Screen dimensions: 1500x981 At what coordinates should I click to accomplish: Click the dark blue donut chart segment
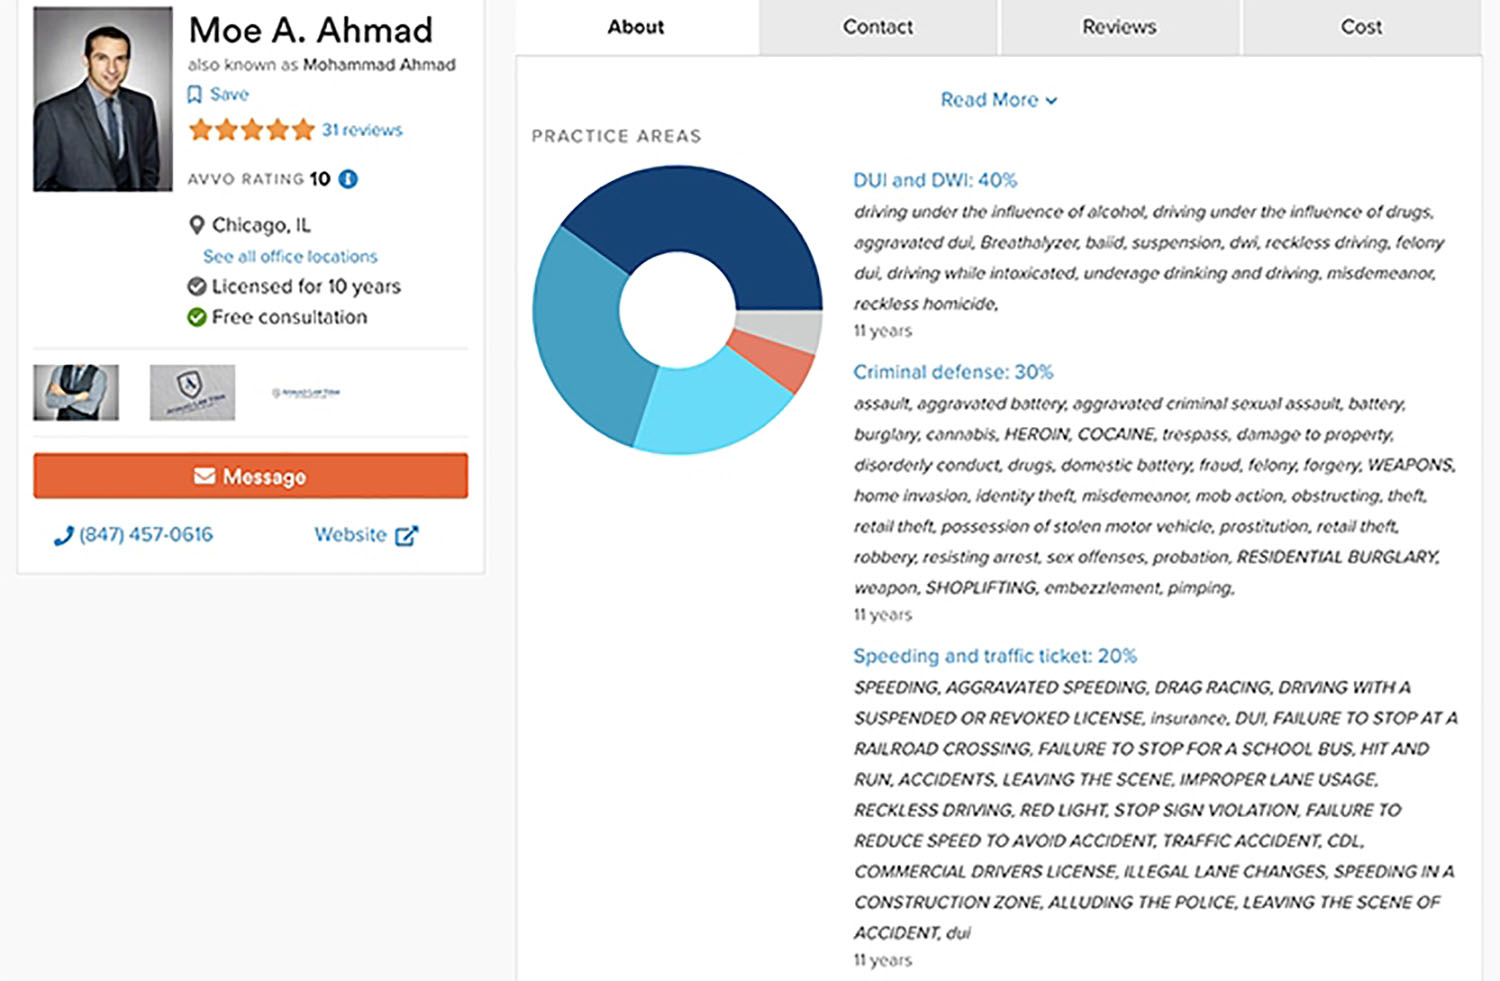click(700, 215)
